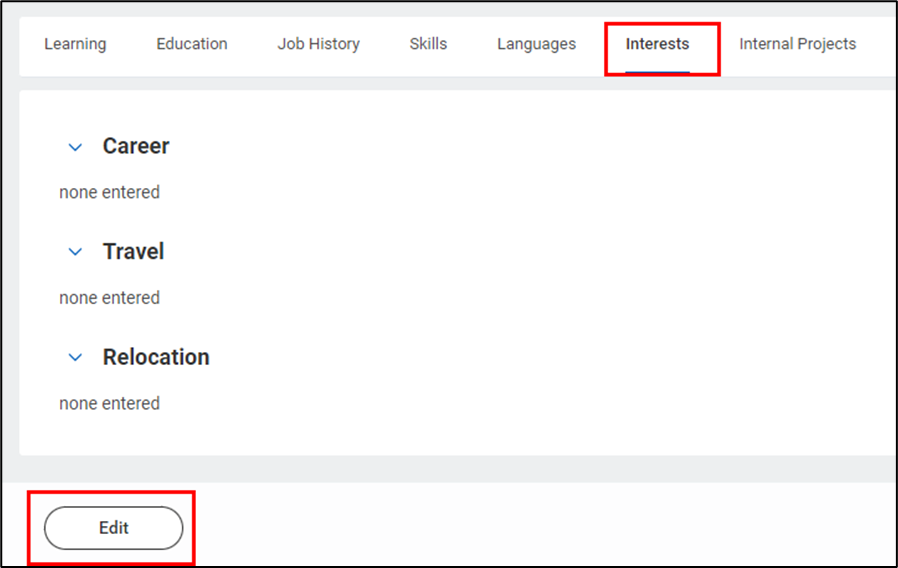
Task: Select the Skills tab
Action: [428, 44]
